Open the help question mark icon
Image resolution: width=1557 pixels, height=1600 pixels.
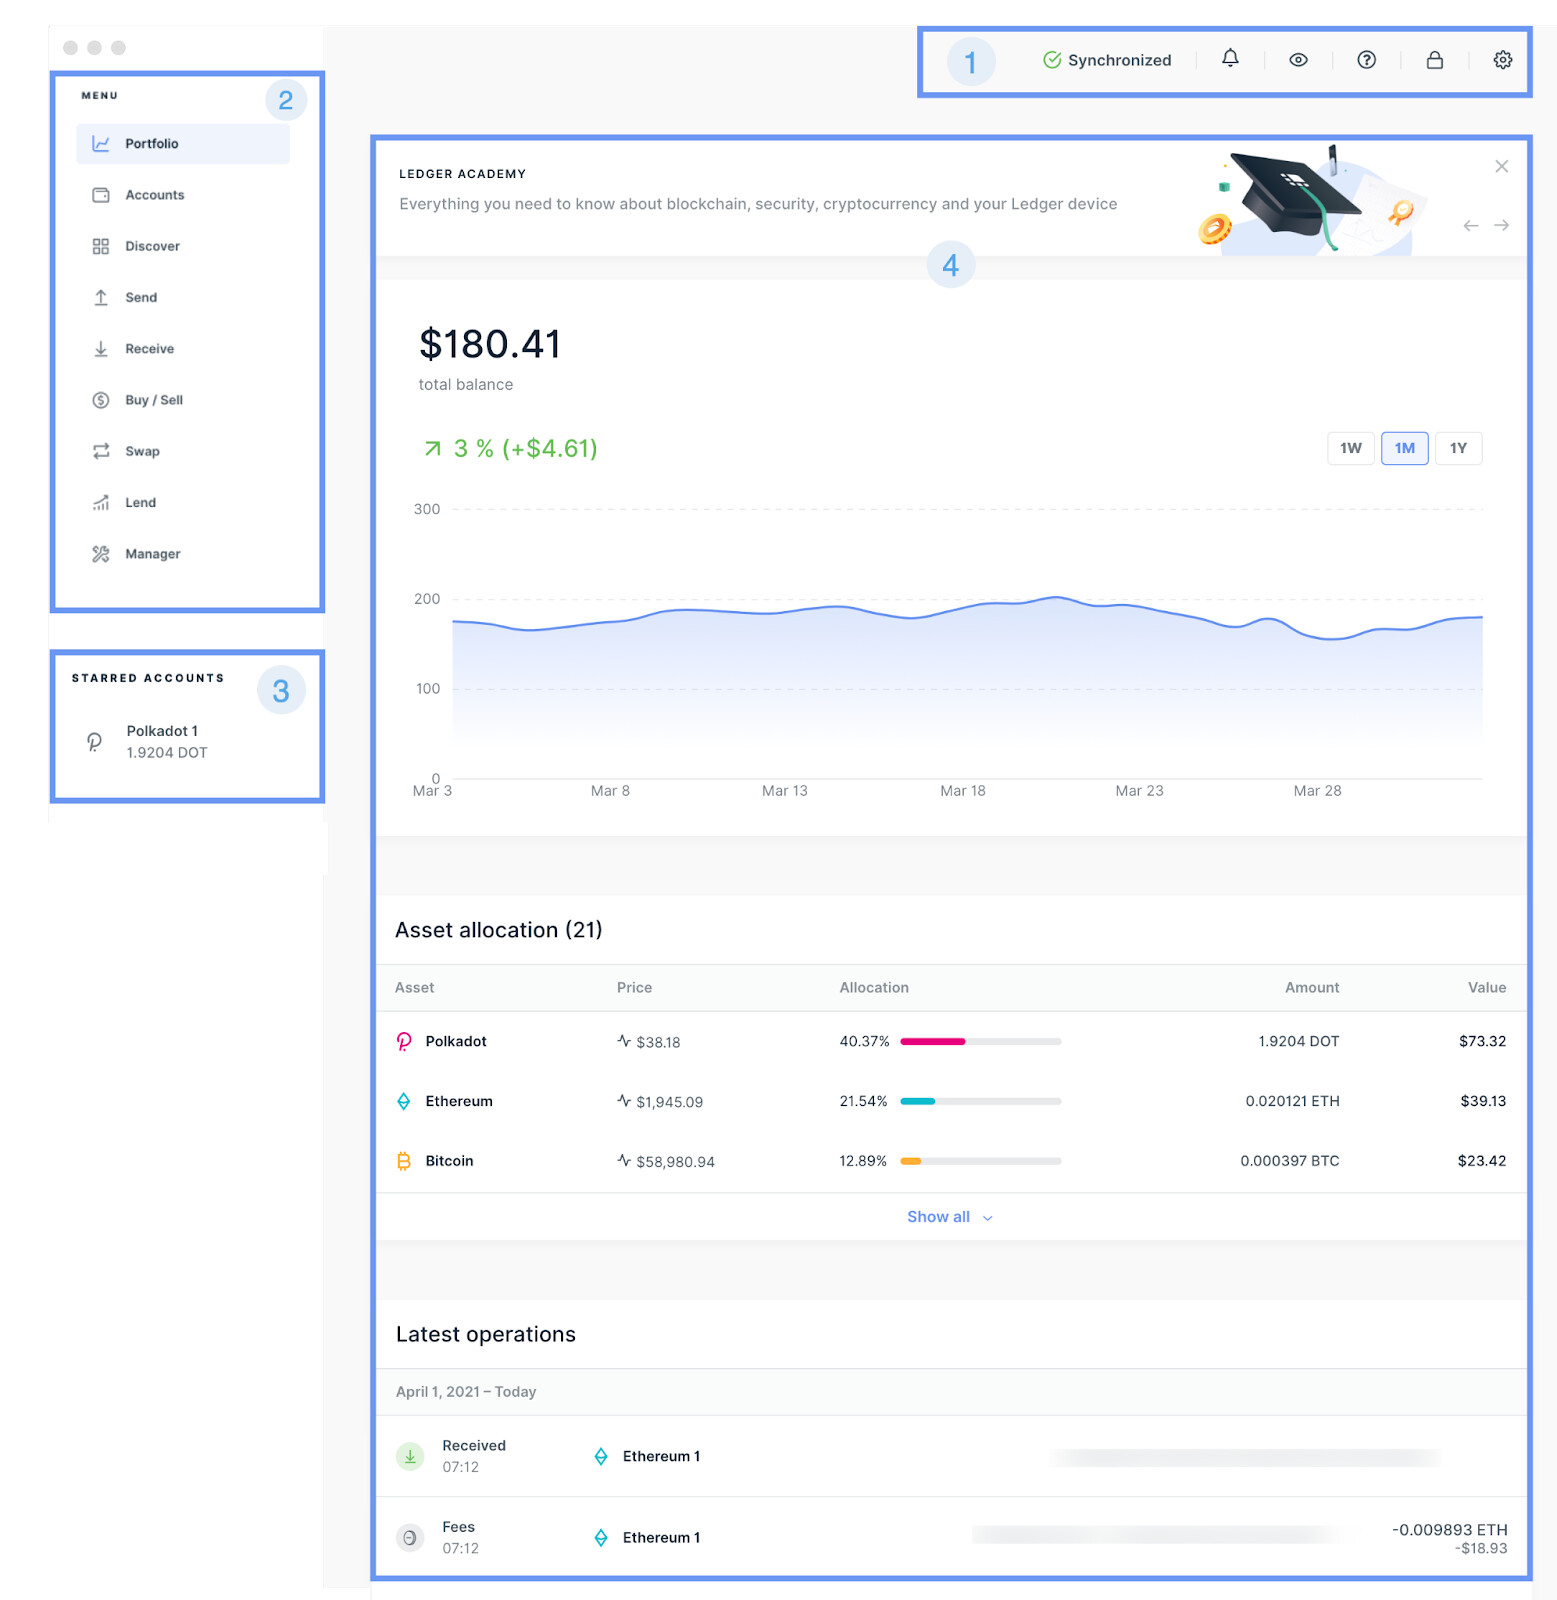click(x=1366, y=60)
